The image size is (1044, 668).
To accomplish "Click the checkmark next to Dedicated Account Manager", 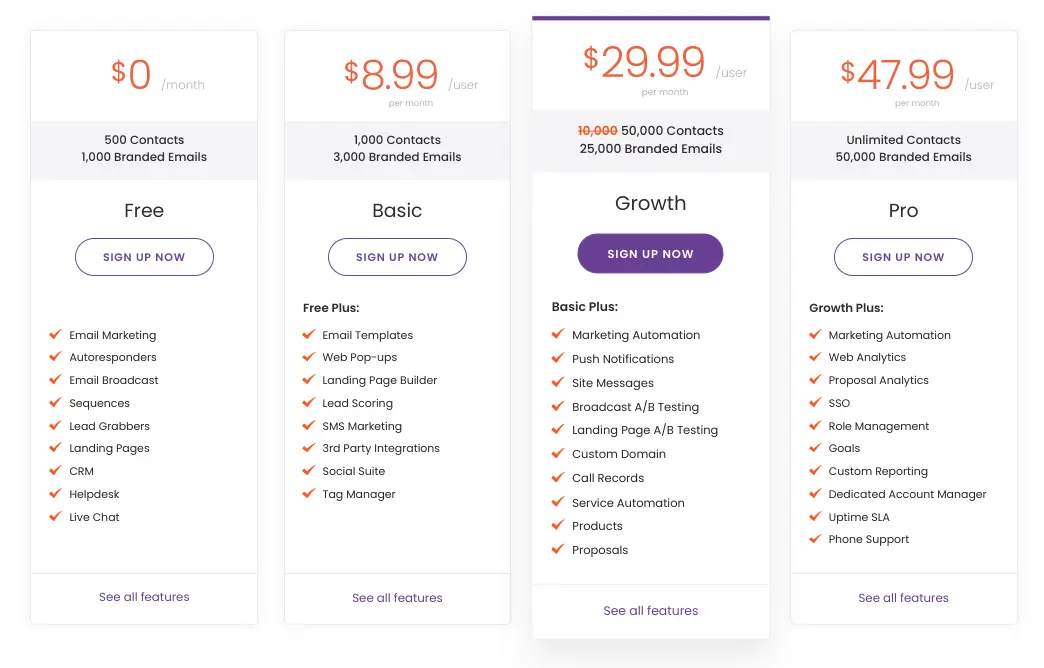I will click(x=815, y=494).
